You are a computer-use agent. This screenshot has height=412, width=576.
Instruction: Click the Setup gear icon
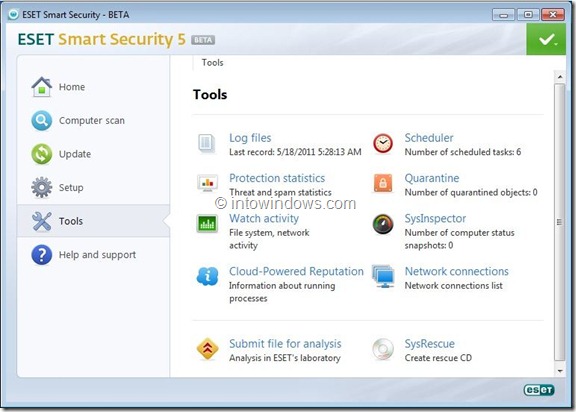pos(42,187)
